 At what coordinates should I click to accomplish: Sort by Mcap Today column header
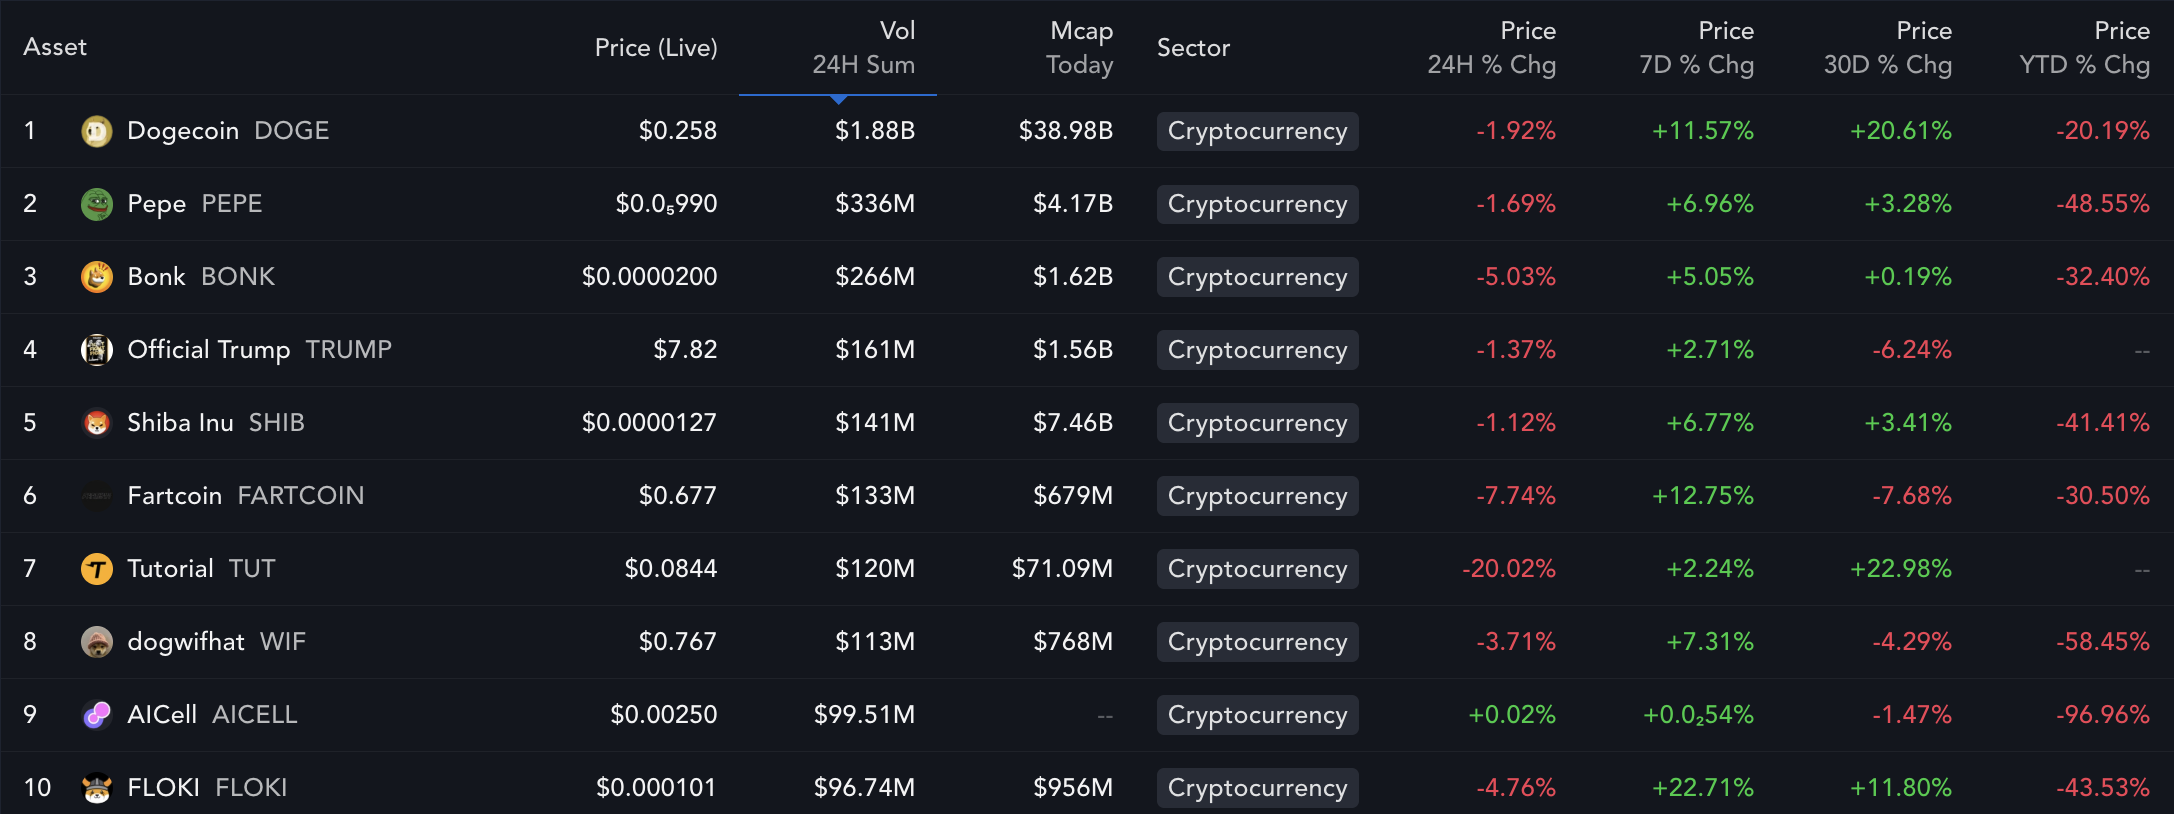coord(1079,47)
